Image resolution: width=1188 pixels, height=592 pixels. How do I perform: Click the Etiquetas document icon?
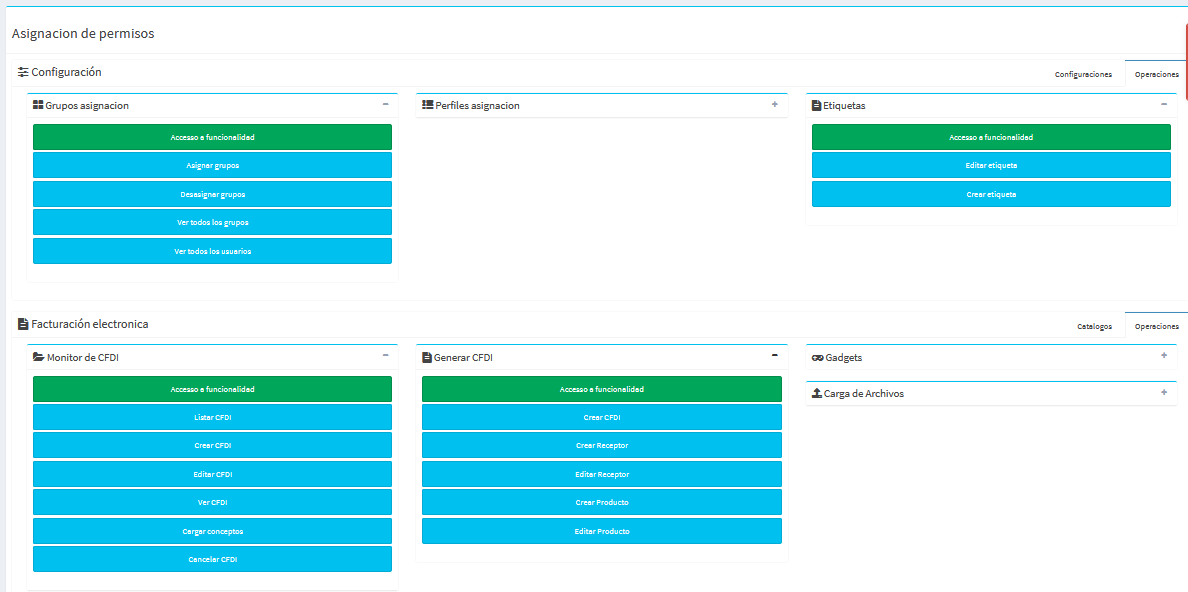[816, 105]
